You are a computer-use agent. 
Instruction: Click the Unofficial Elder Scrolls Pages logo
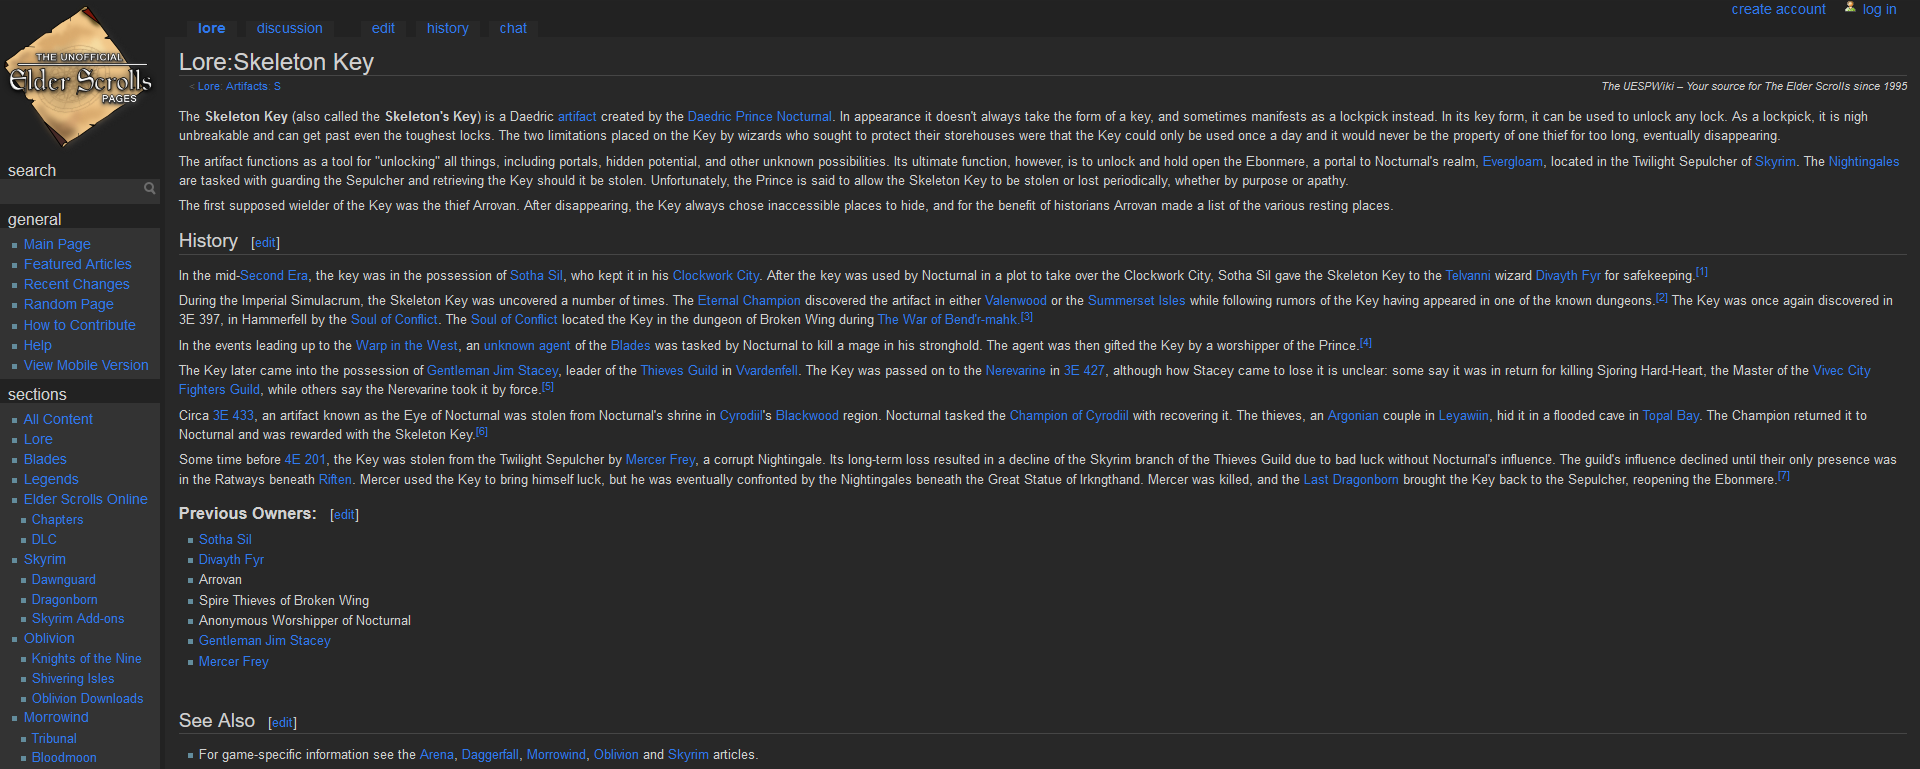(81, 78)
